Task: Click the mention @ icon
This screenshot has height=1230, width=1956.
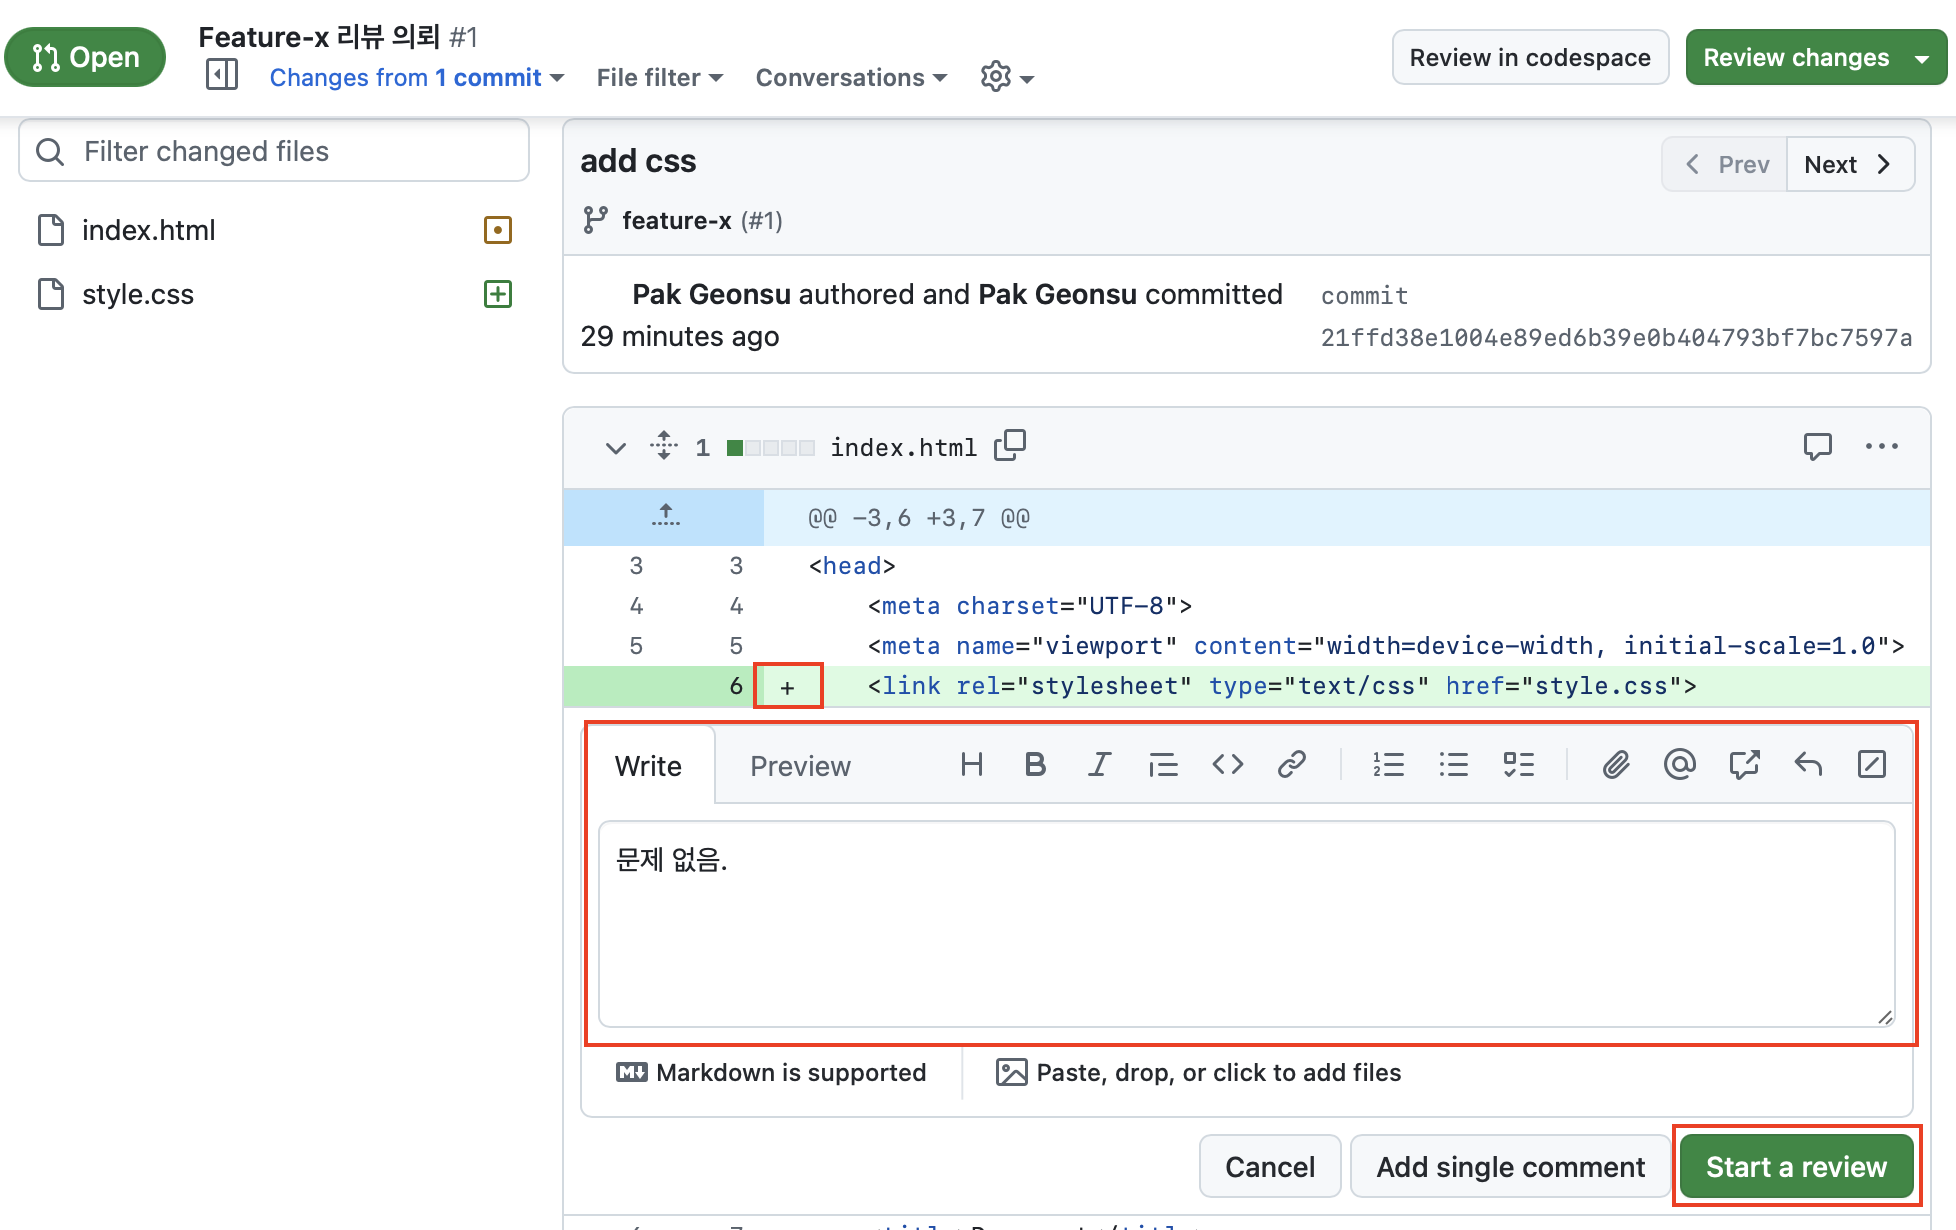Action: point(1680,765)
